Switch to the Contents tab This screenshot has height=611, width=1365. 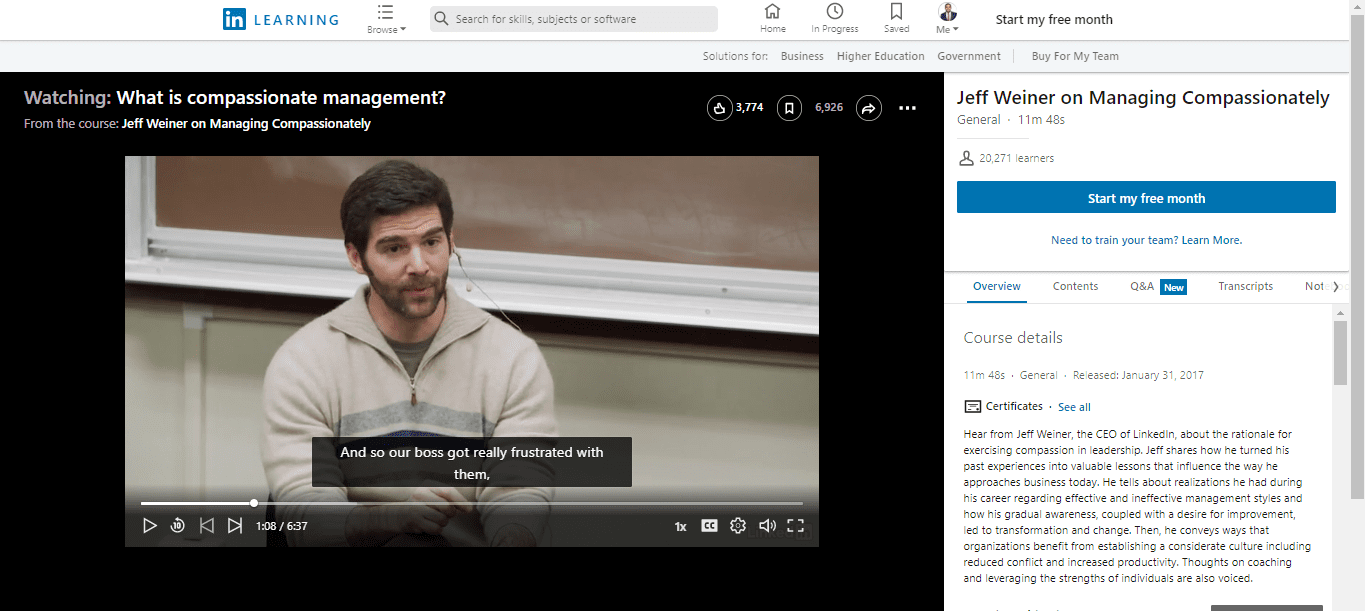pyautogui.click(x=1076, y=286)
